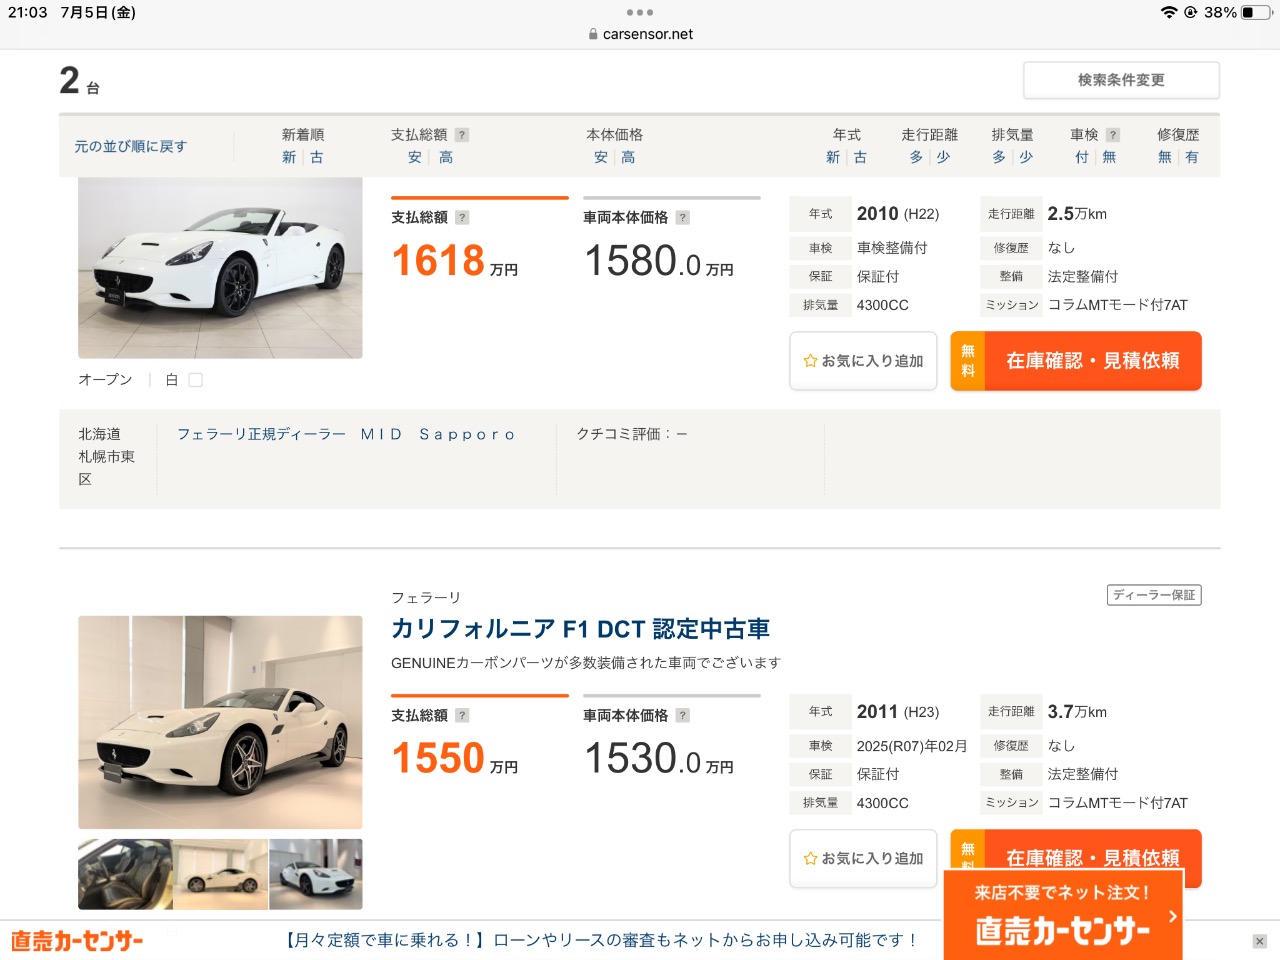Open 車両本体価格 help icon on 1530.0万円 listing
This screenshot has width=1280, height=960.
pyautogui.click(x=683, y=715)
